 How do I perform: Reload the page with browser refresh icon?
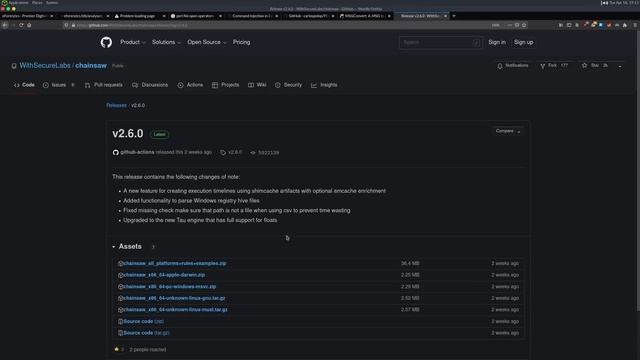pos(21,25)
